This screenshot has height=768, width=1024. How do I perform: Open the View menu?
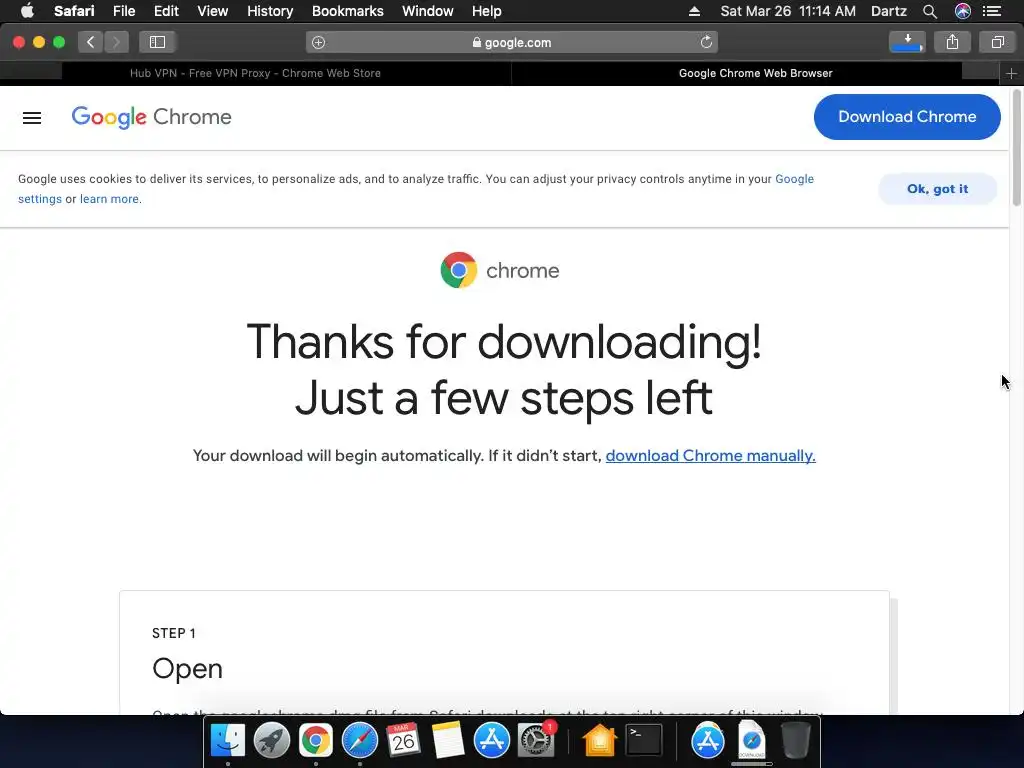coord(212,11)
